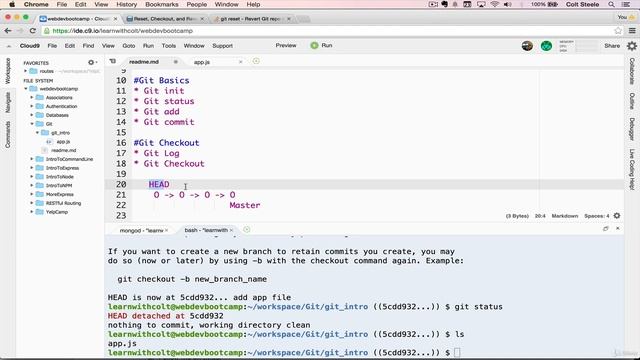Click the green user avatar
The image size is (640, 360).
point(546,46)
